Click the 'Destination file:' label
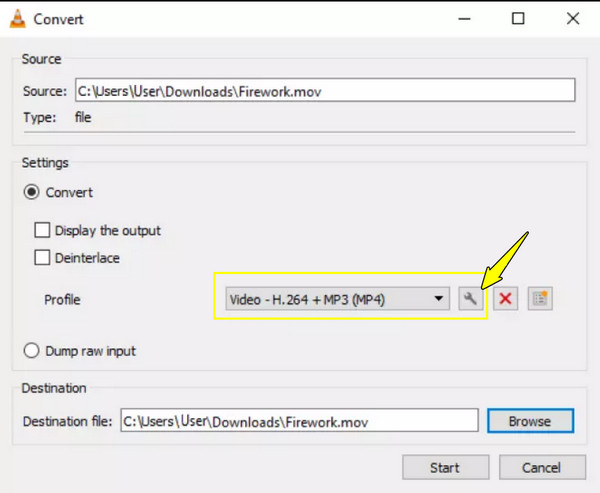 tap(67, 421)
